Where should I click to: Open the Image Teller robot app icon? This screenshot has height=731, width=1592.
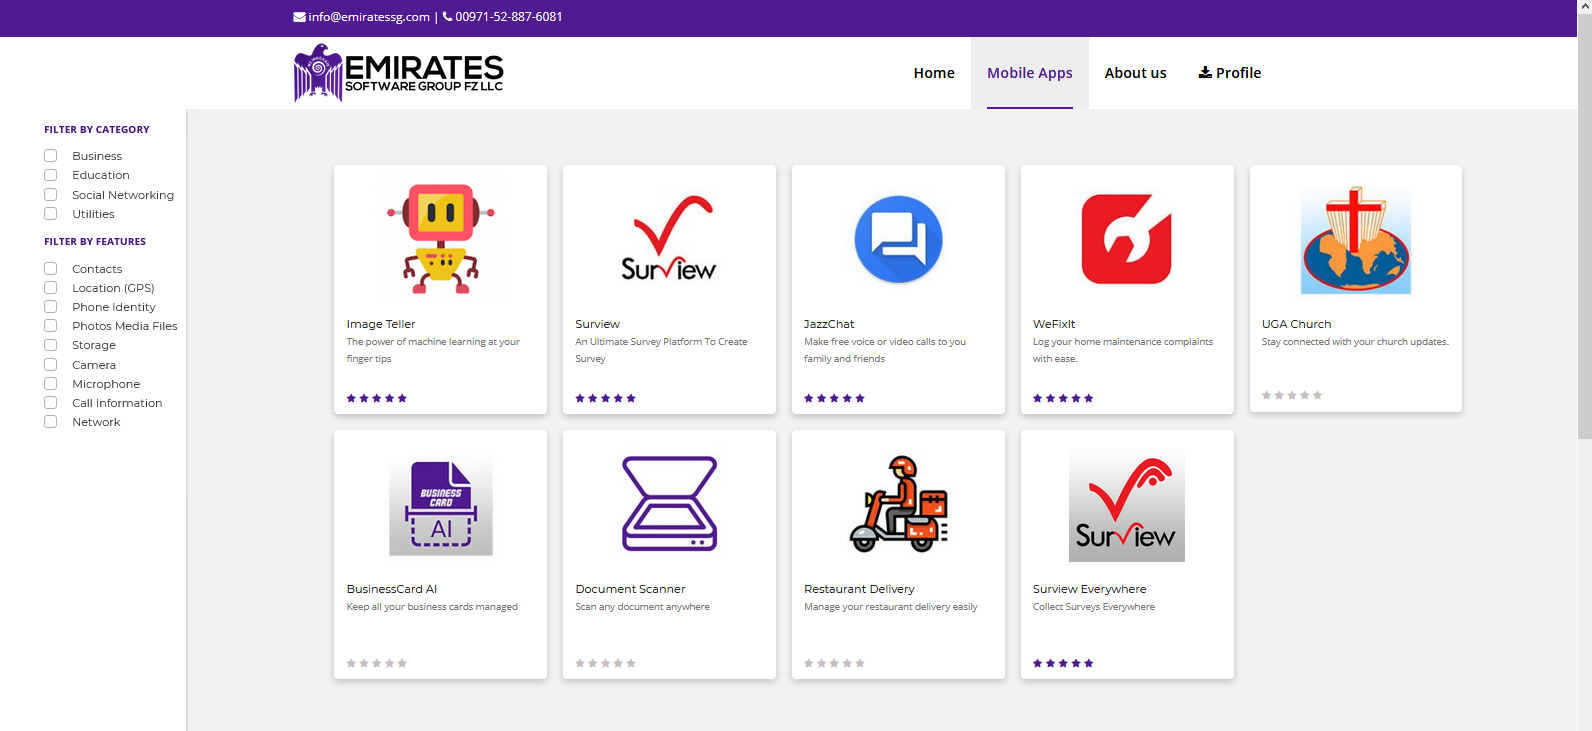tap(441, 239)
